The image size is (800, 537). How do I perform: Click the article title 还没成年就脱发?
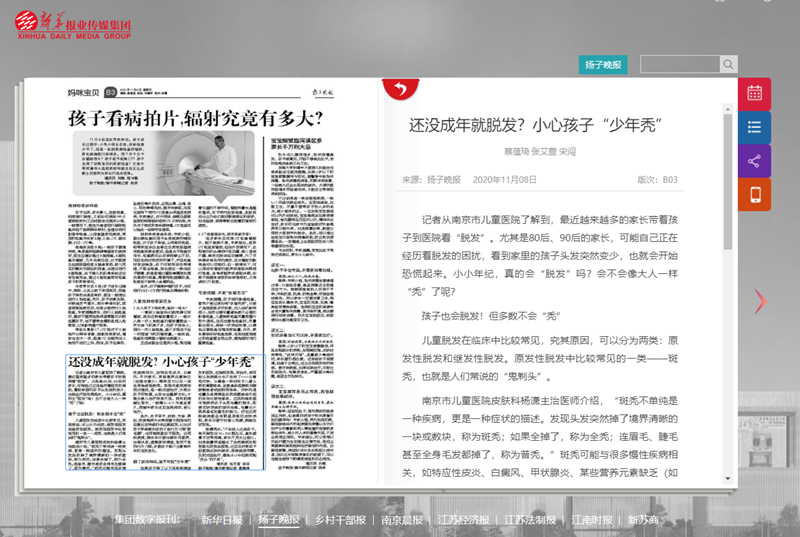click(536, 125)
